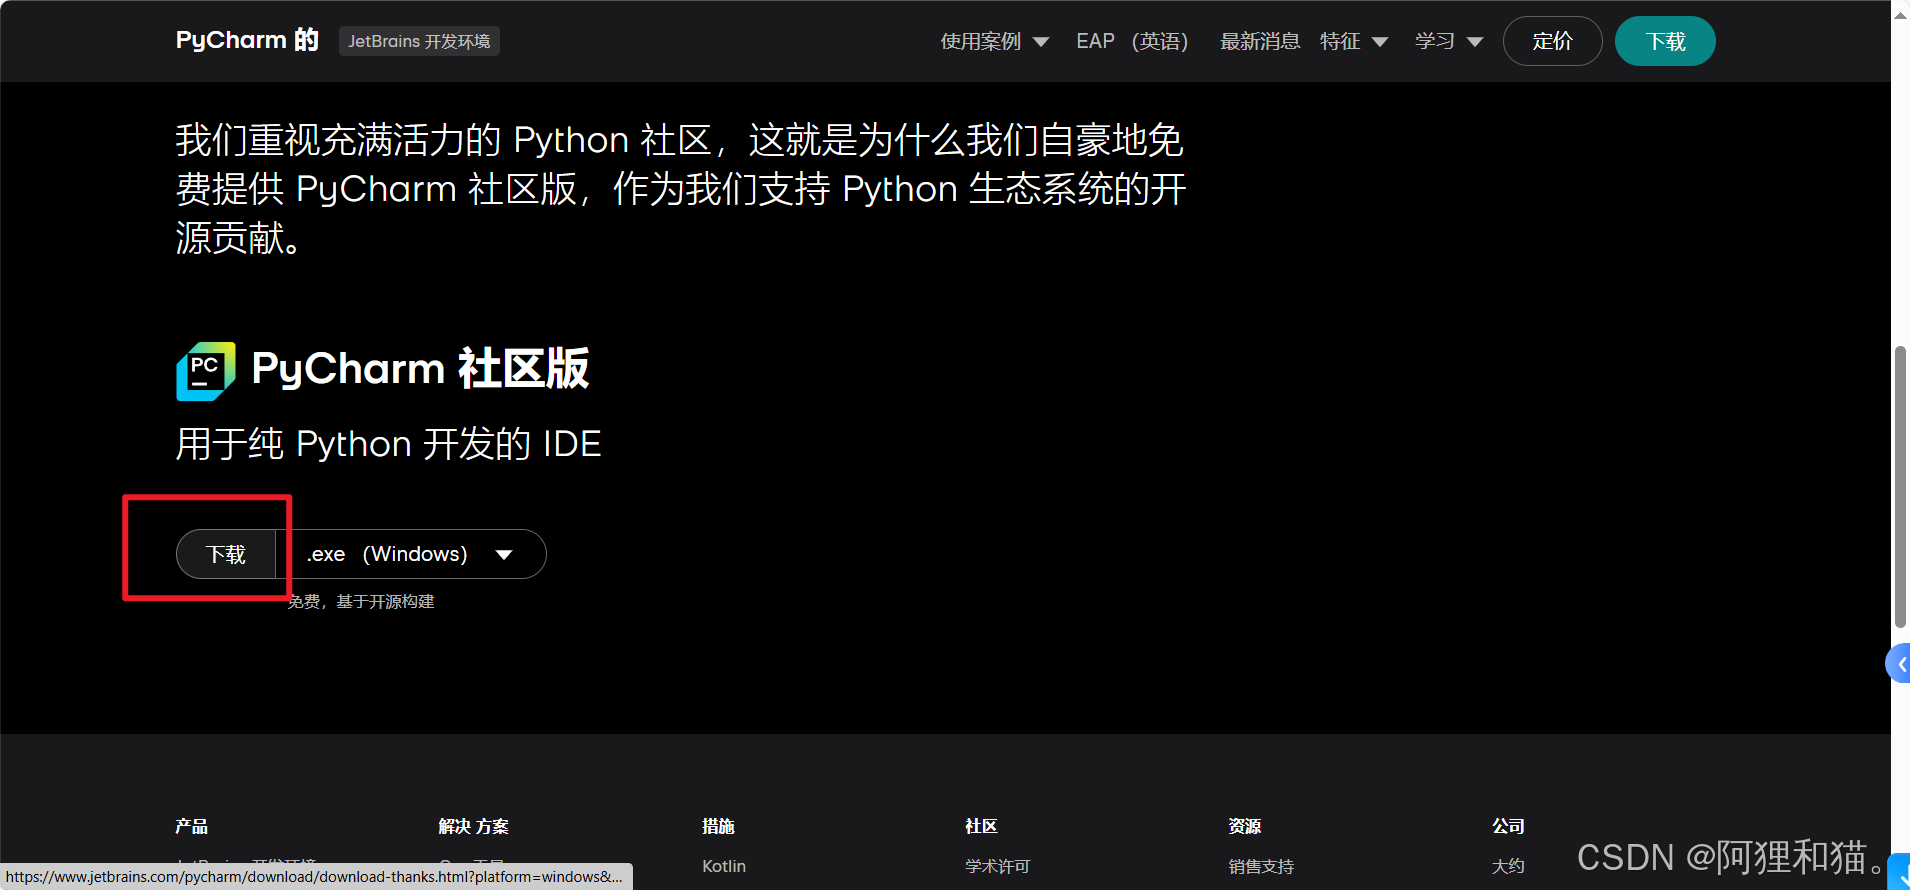Click the JetBrains 开发环境 badge

419,41
